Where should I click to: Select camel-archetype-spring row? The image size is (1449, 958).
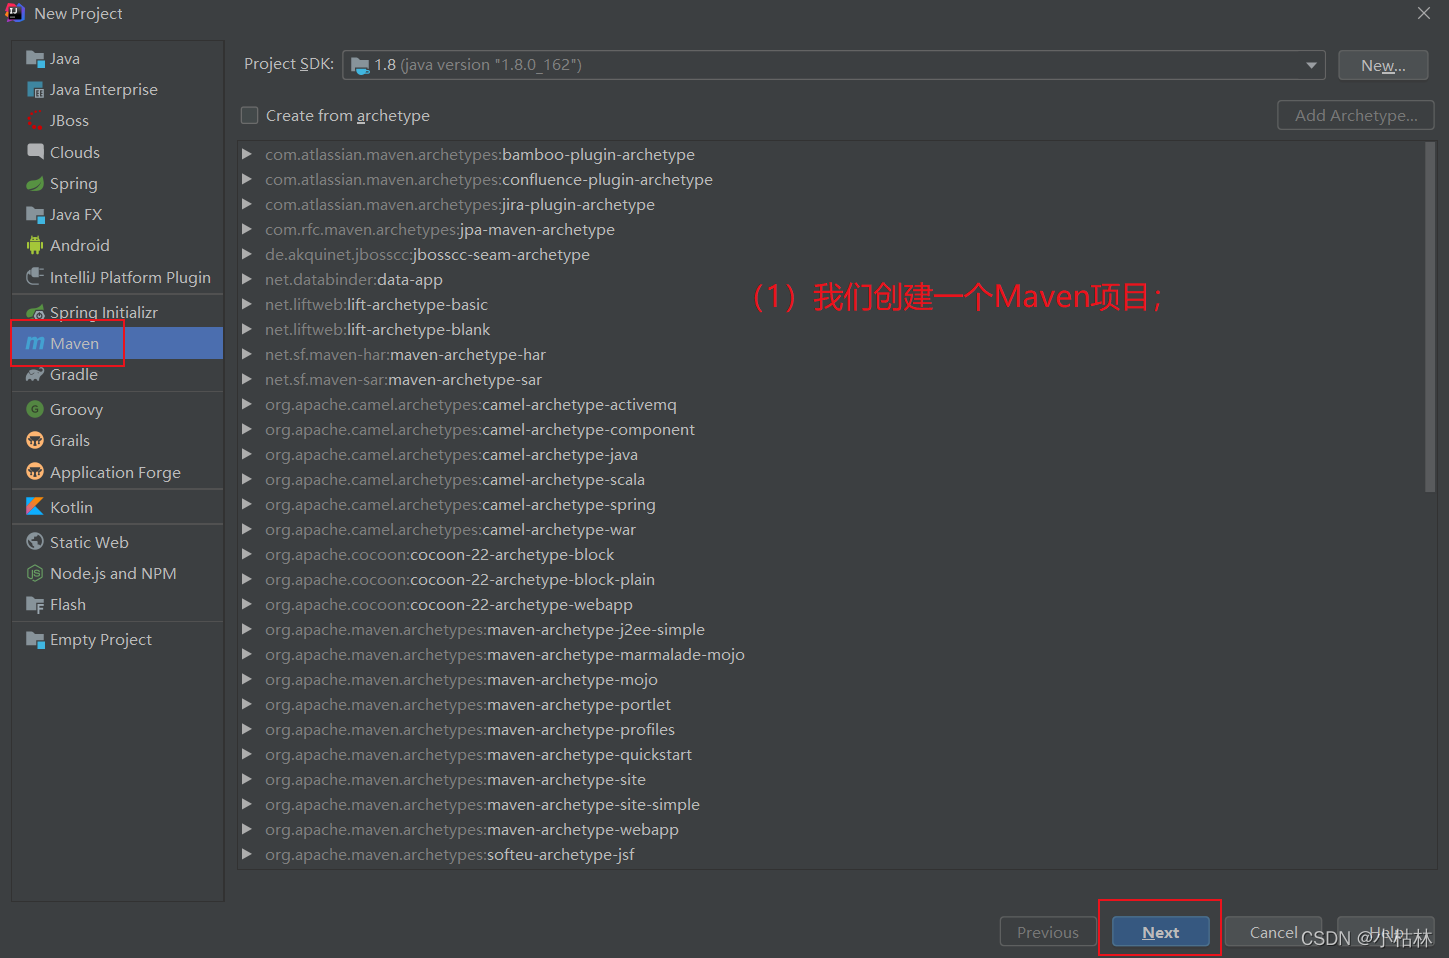click(x=830, y=505)
